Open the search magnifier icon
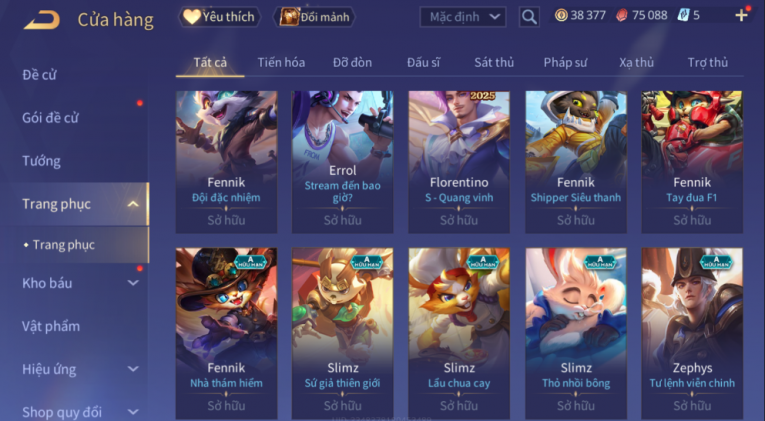 coord(529,18)
